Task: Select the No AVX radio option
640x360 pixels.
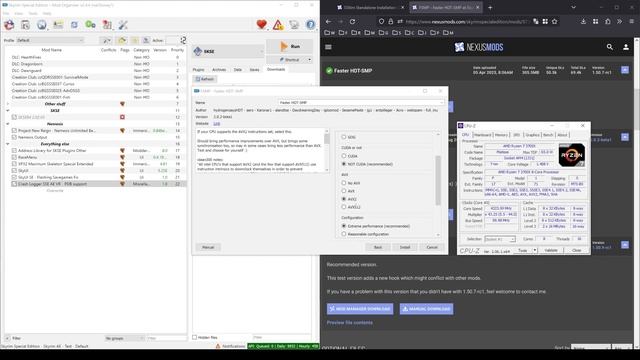Action: point(344,183)
